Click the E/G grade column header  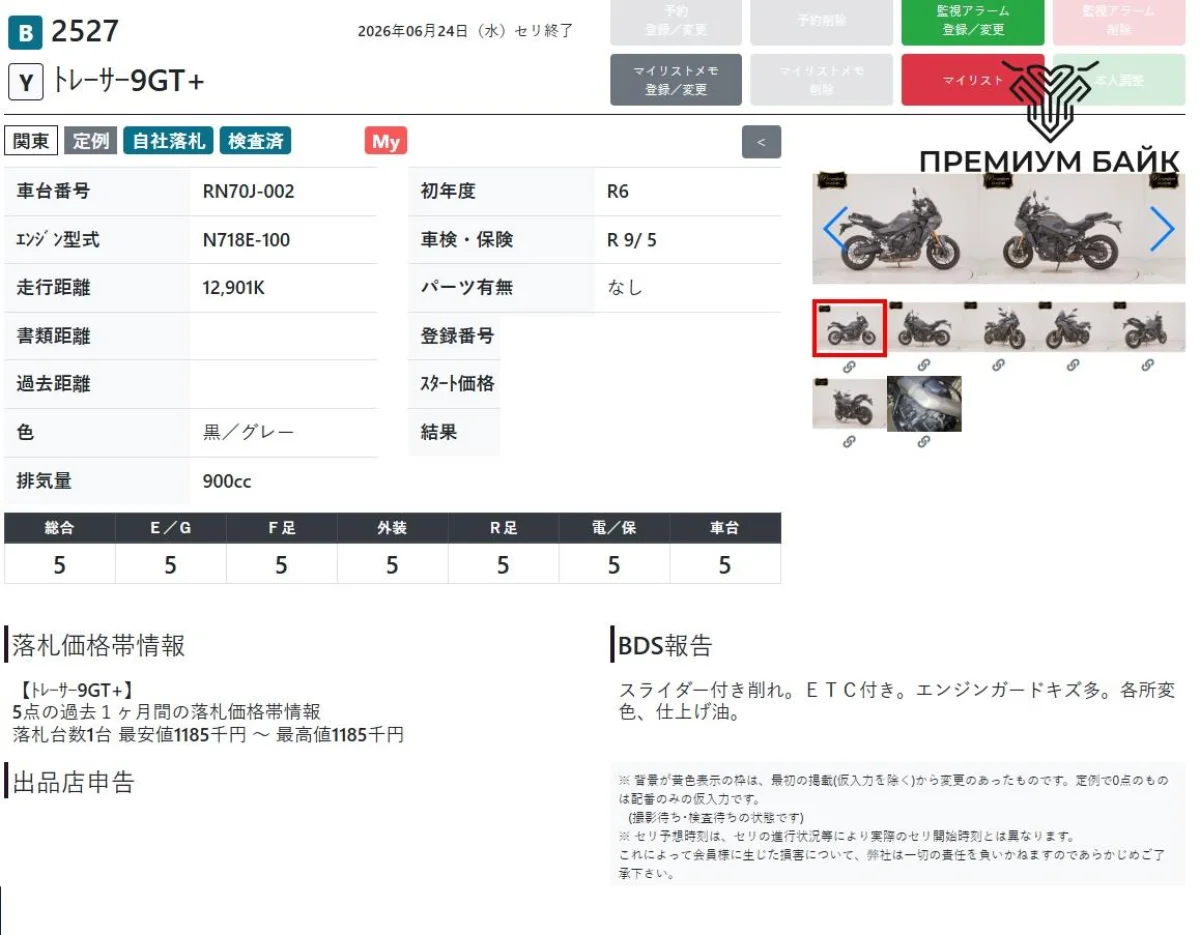[x=171, y=528]
